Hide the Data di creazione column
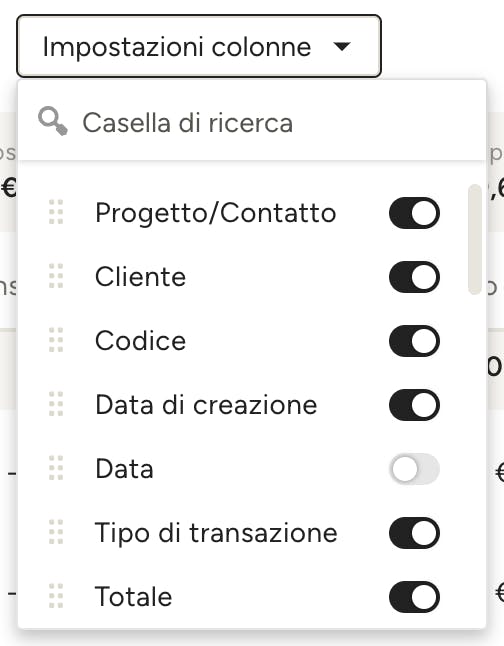The width and height of the screenshot is (504, 646). point(414,405)
